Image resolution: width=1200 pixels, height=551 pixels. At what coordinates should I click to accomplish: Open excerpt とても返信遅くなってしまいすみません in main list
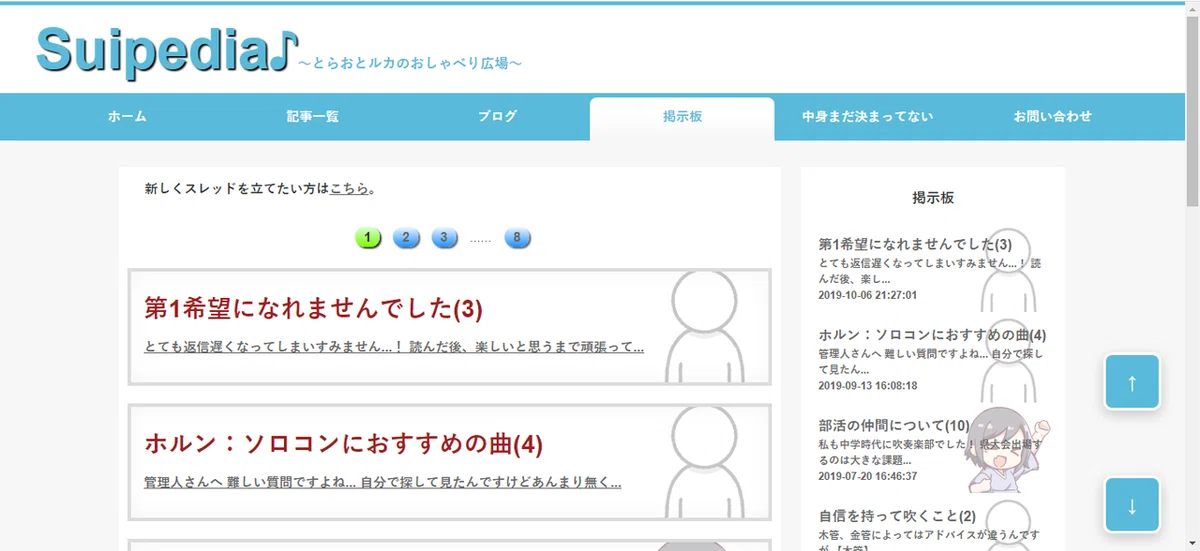(394, 347)
